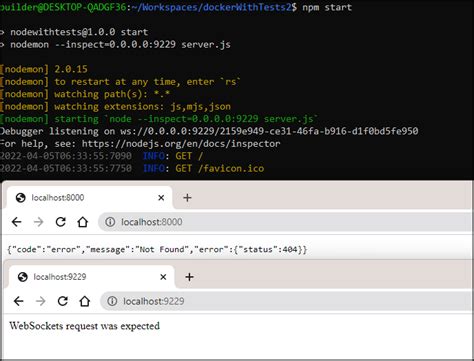The height and width of the screenshot is (361, 474).
Task: Go back in the localhost:9229 browser window
Action: tap(19, 301)
